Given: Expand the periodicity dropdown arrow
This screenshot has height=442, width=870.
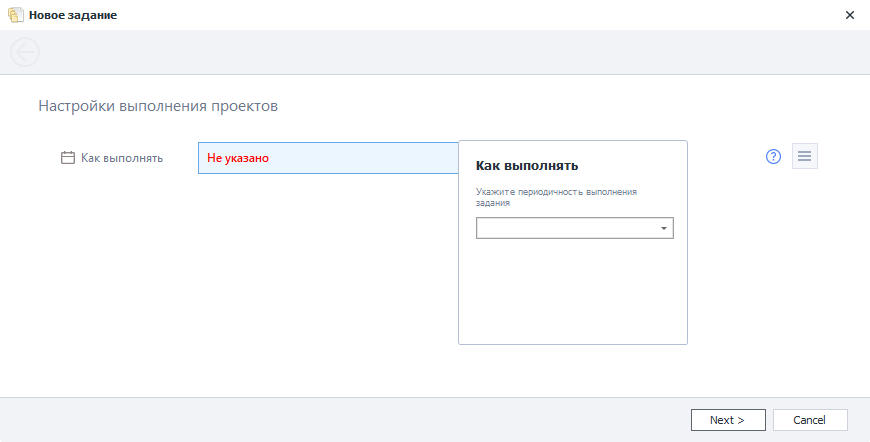Looking at the screenshot, I should click(664, 229).
